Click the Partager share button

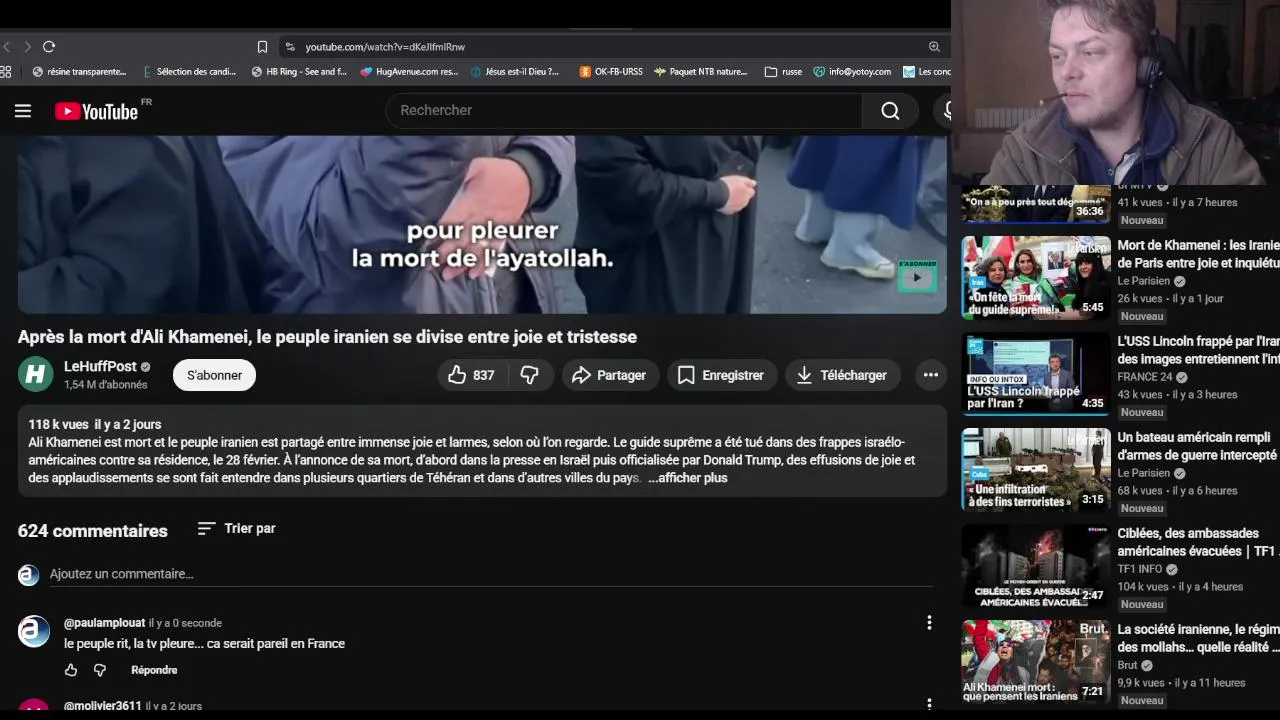(x=609, y=375)
